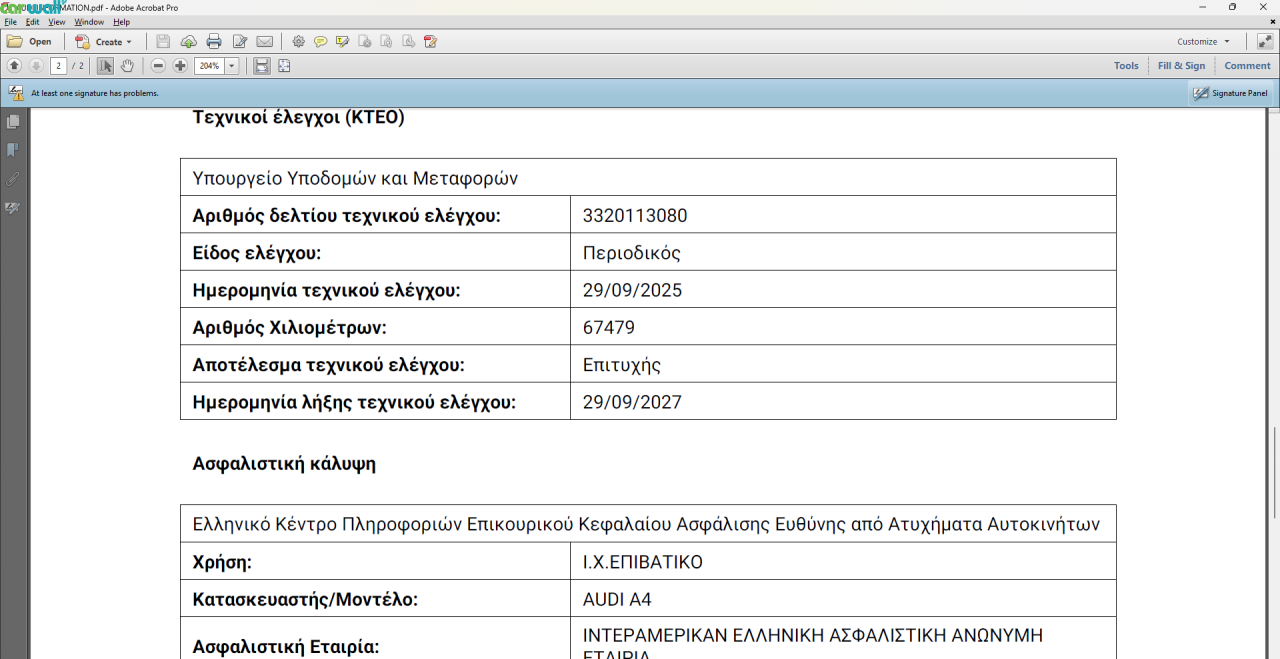Open the Page Thumbnails sidebar panel

coord(13,122)
